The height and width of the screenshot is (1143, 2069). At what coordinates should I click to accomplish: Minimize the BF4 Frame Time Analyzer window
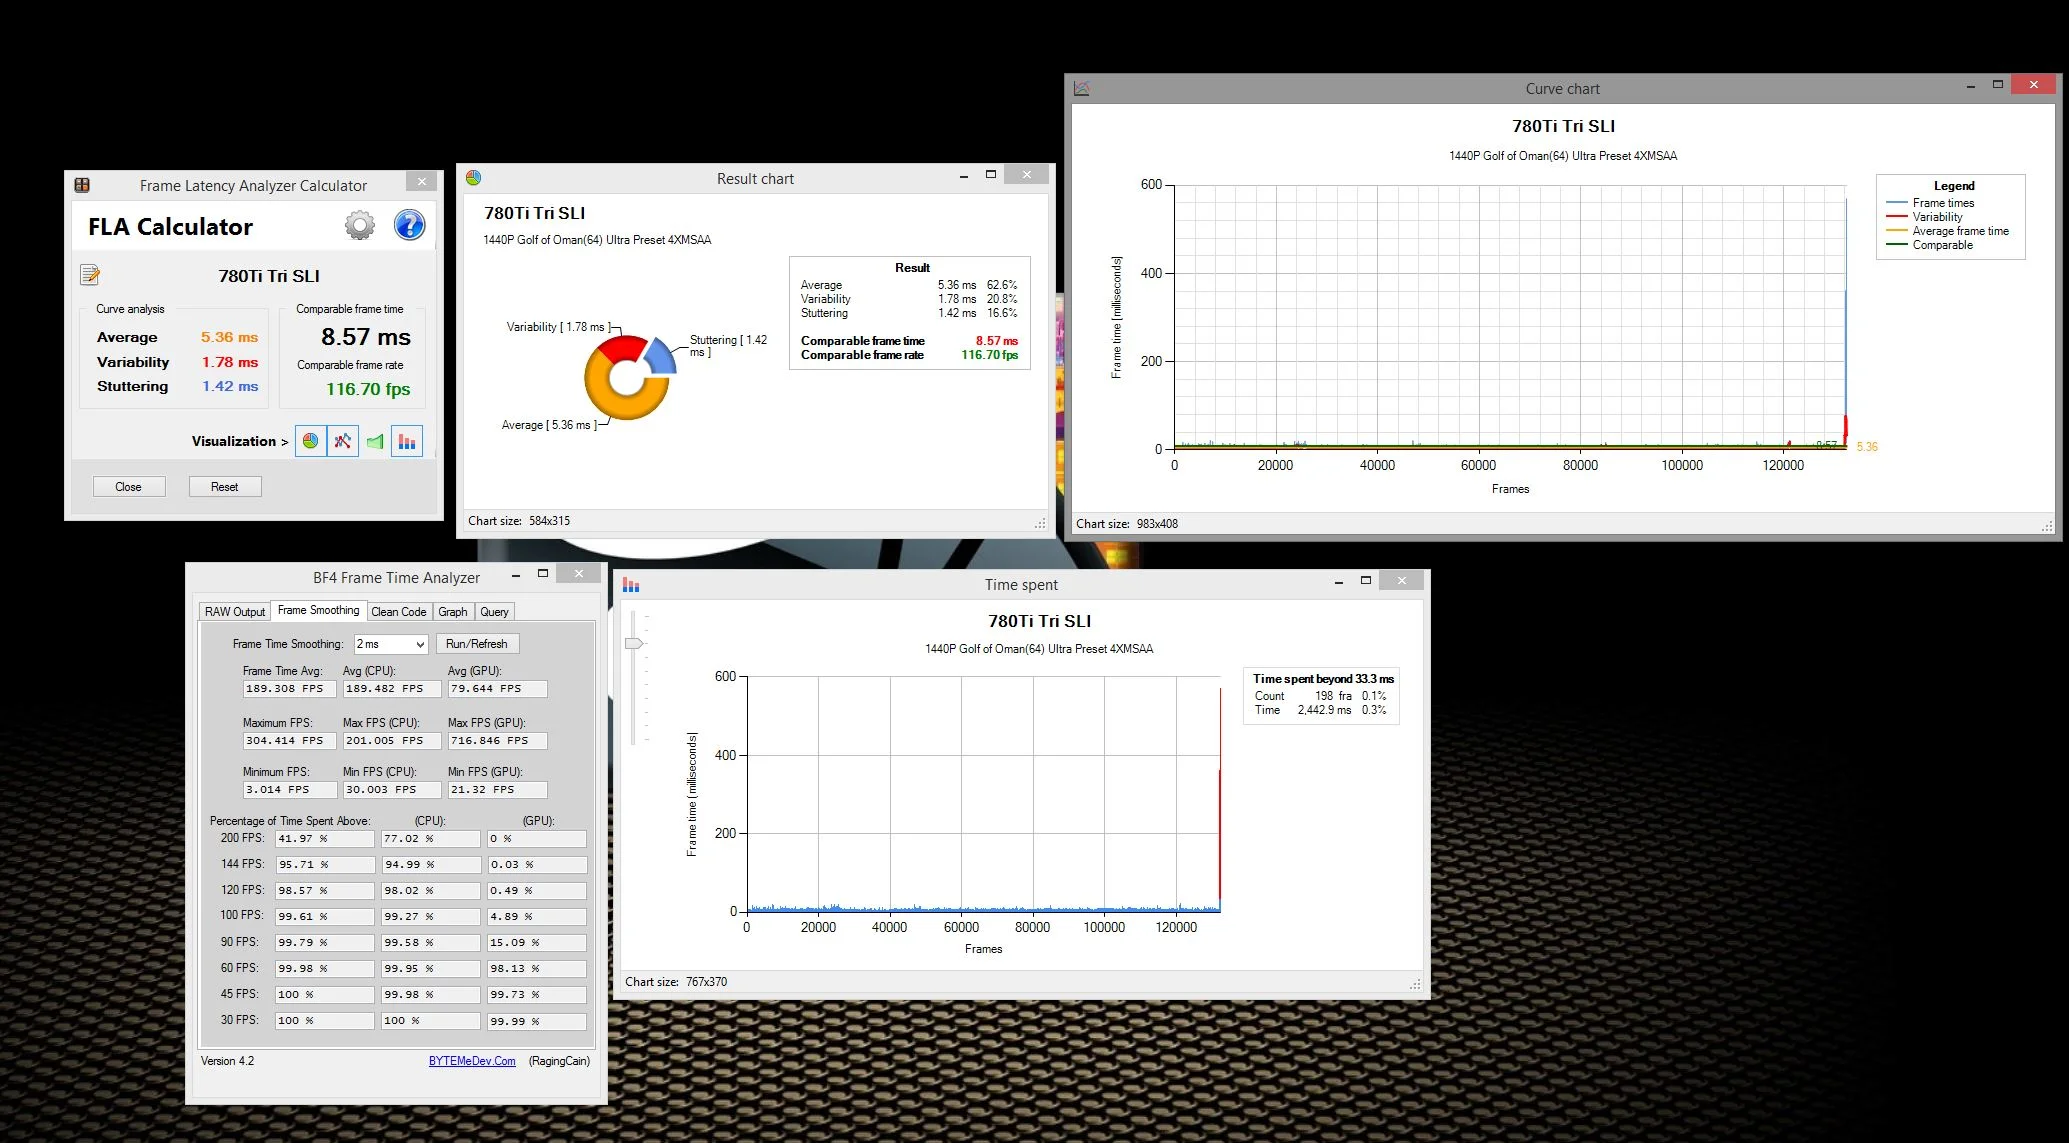[x=516, y=575]
